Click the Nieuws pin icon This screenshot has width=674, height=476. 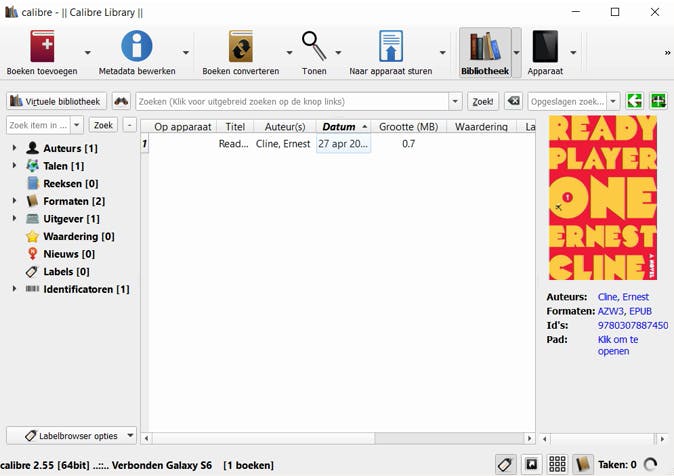(32, 254)
